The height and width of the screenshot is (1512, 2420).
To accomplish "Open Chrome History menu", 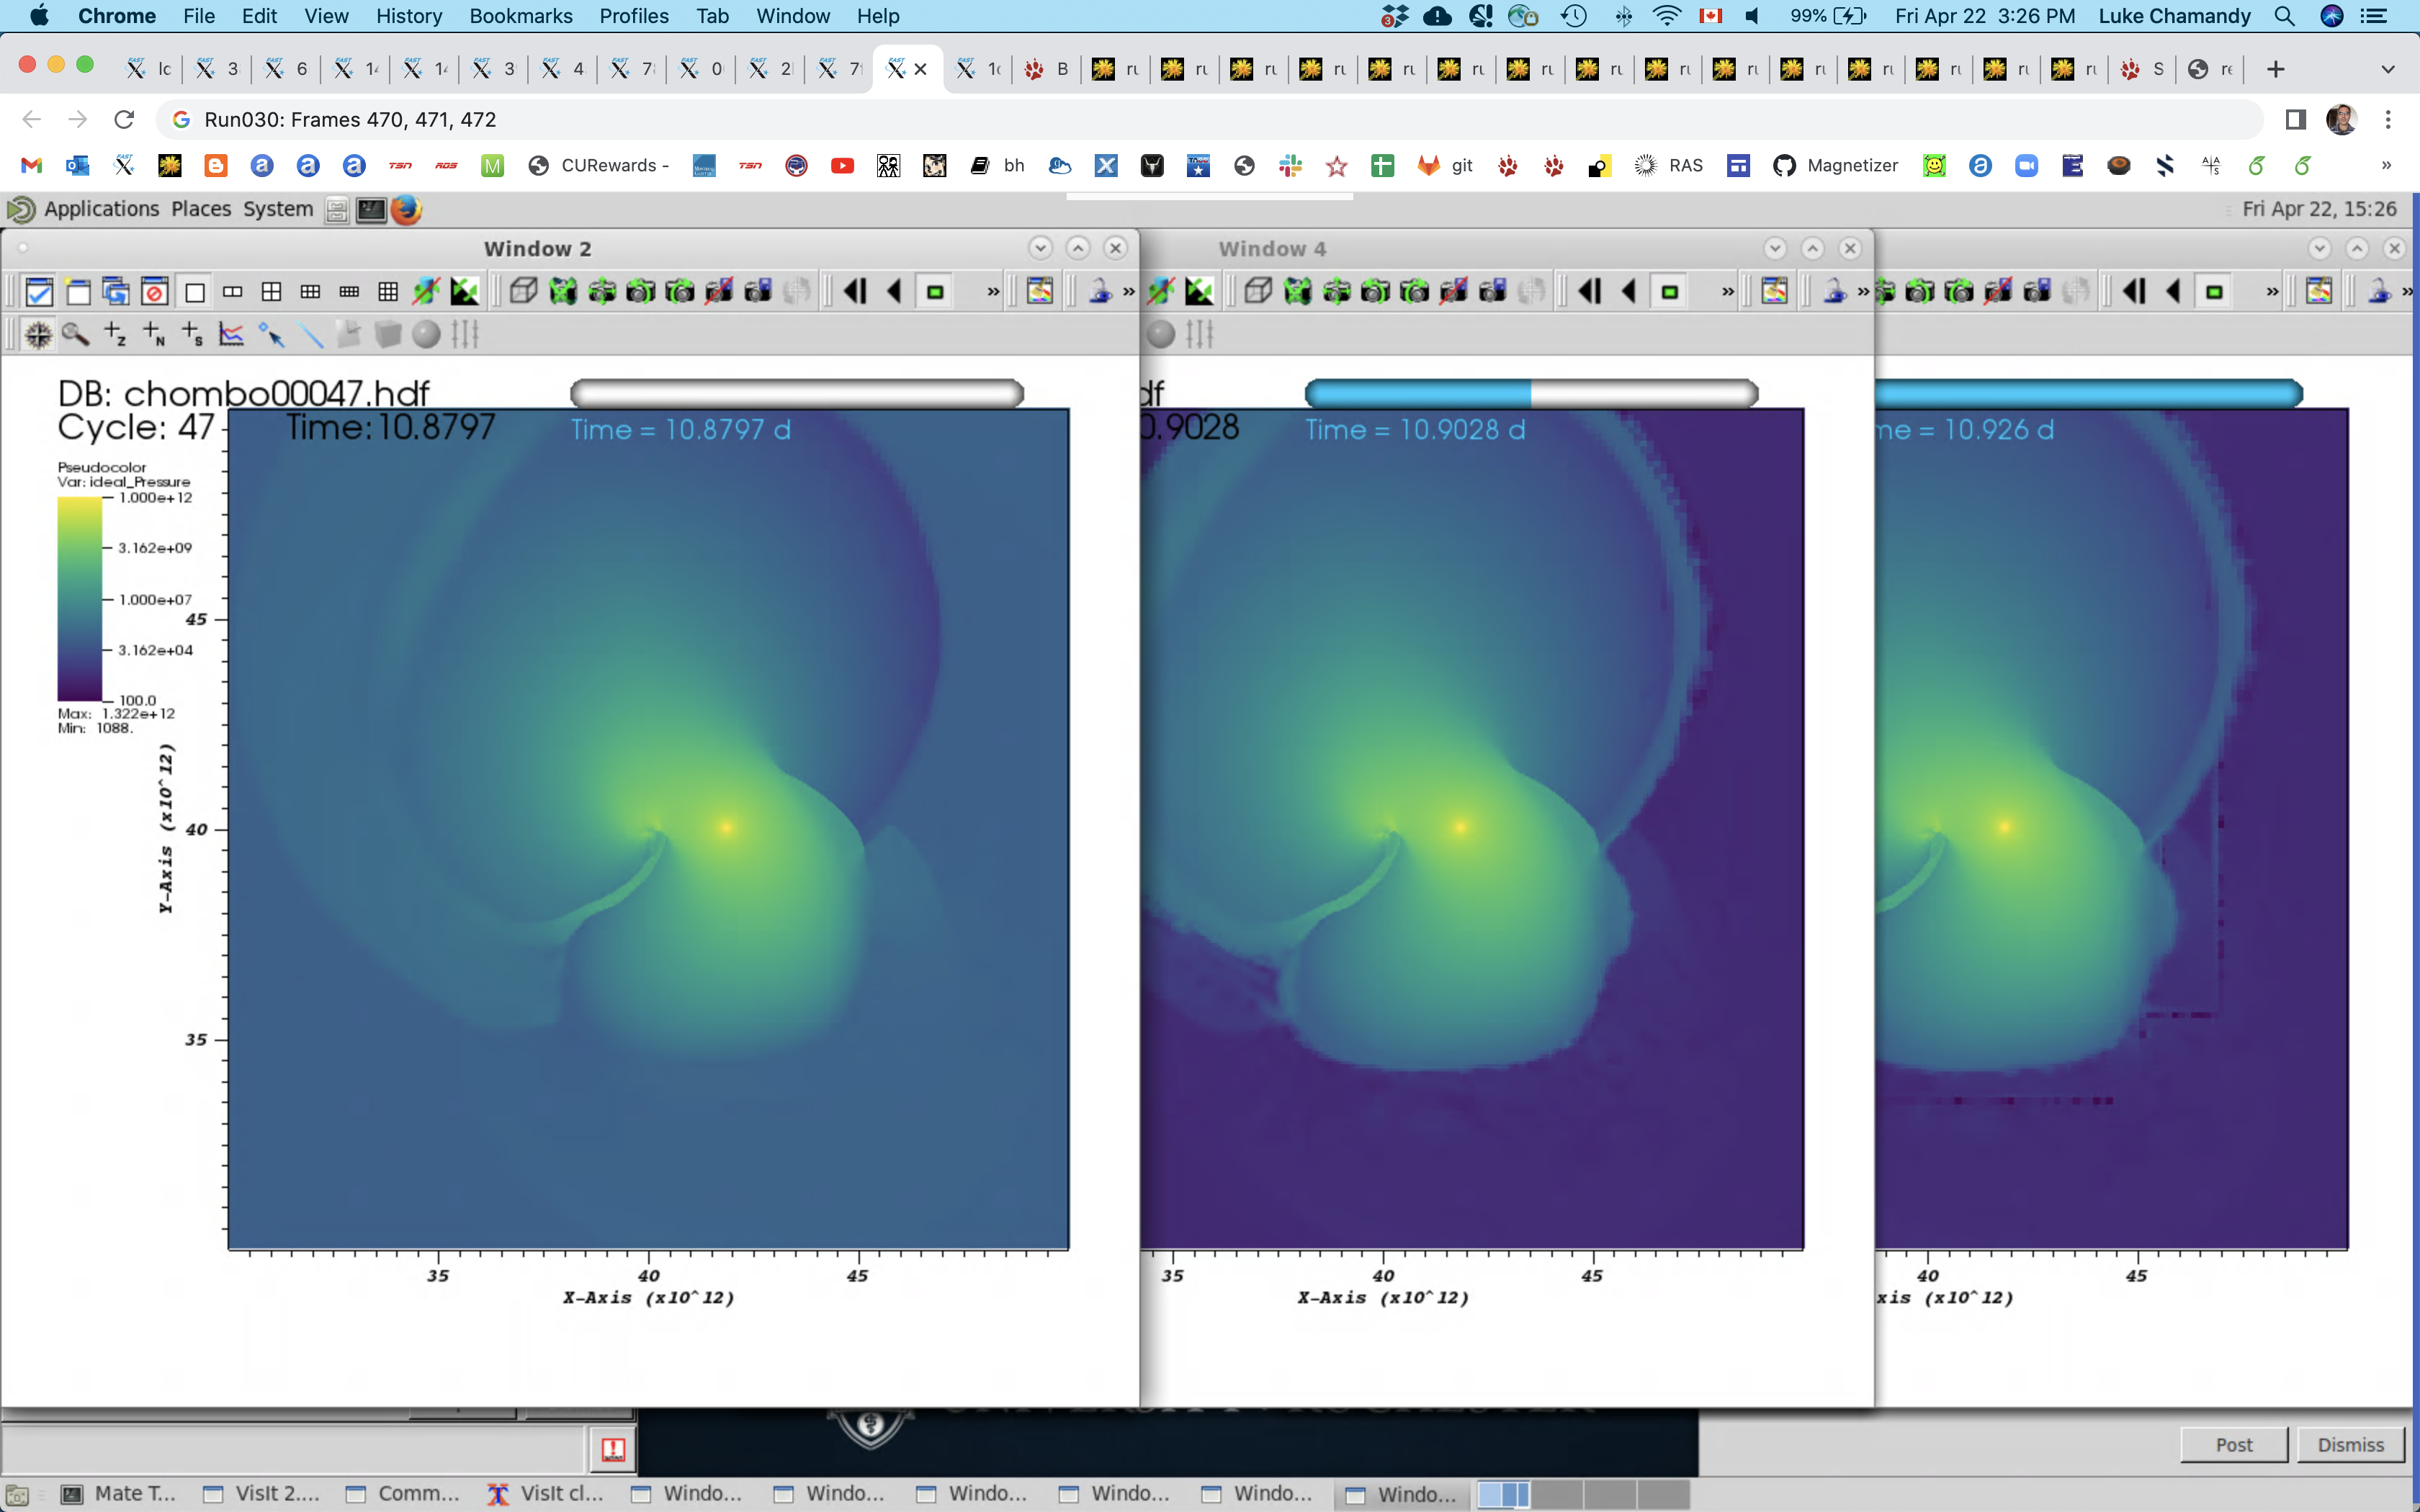I will point(409,16).
